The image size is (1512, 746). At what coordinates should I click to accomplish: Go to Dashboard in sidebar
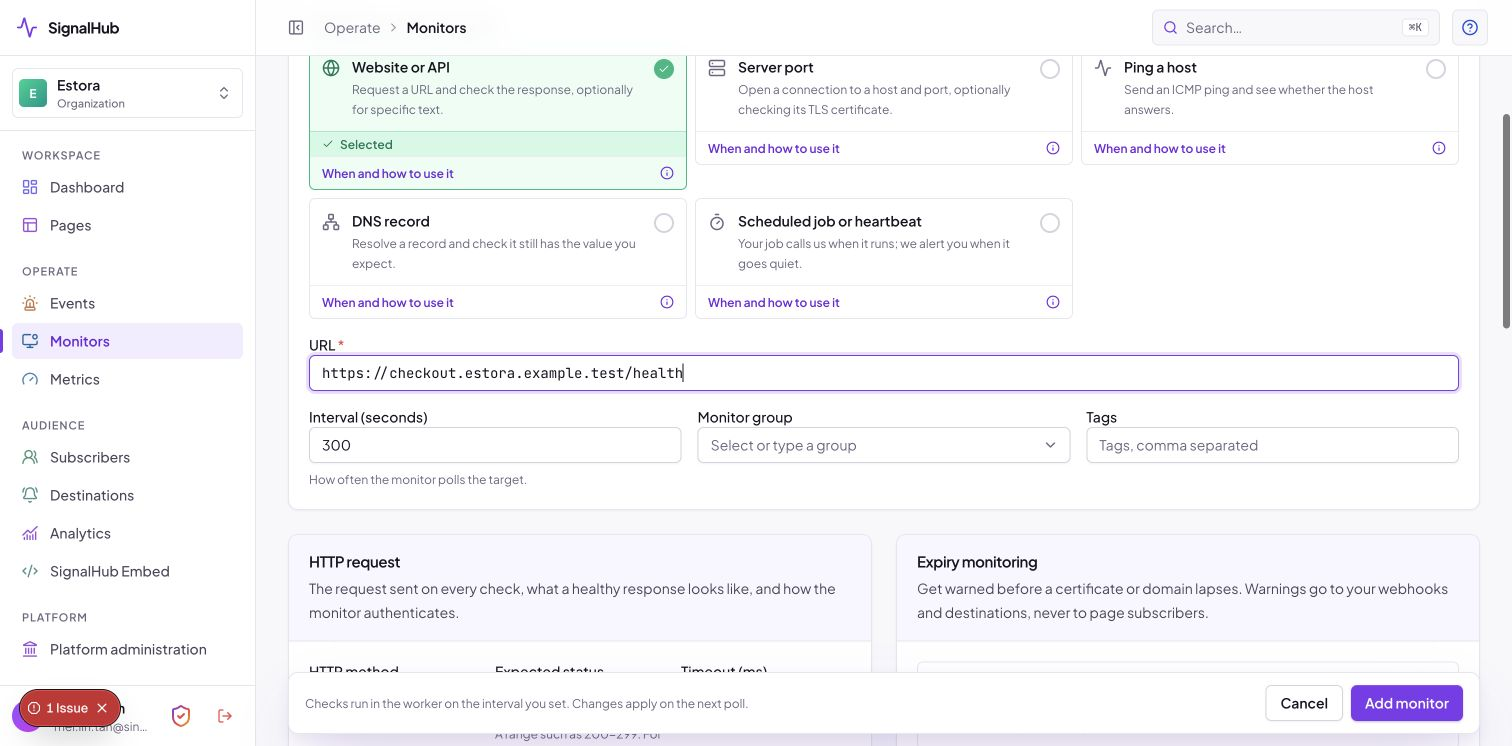pos(127,187)
